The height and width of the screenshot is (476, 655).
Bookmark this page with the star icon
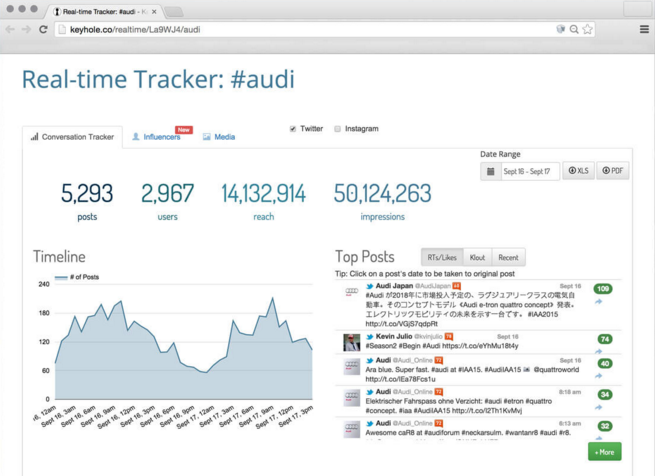click(587, 29)
